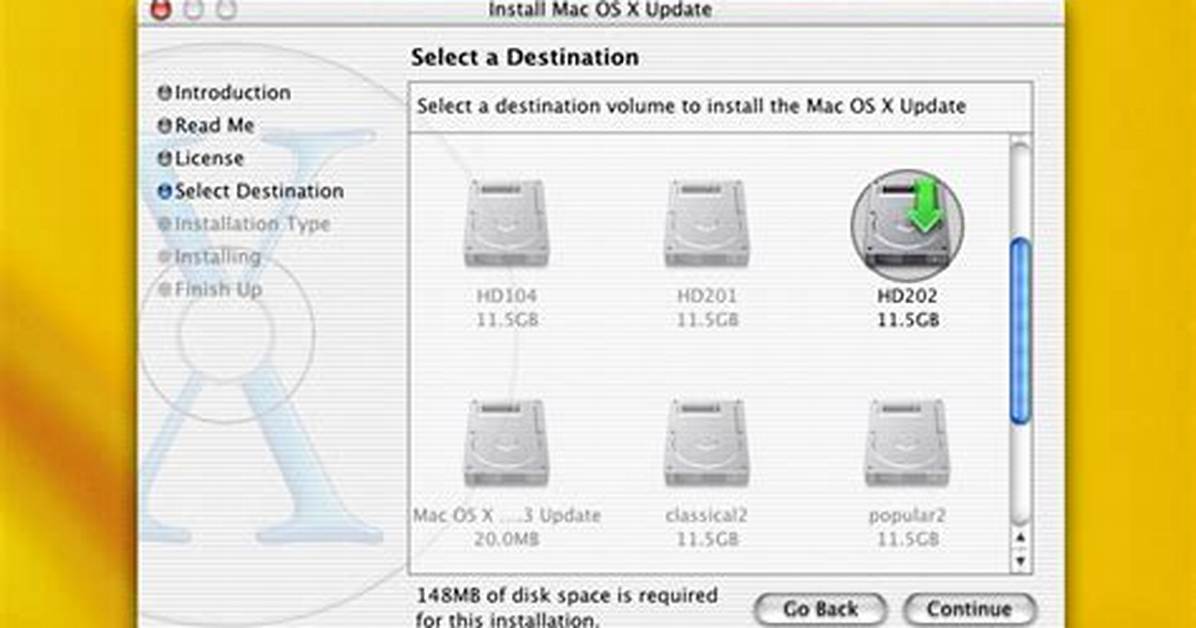Select the popular2 drive icon
This screenshot has height=628, width=1196.
pos(907,443)
